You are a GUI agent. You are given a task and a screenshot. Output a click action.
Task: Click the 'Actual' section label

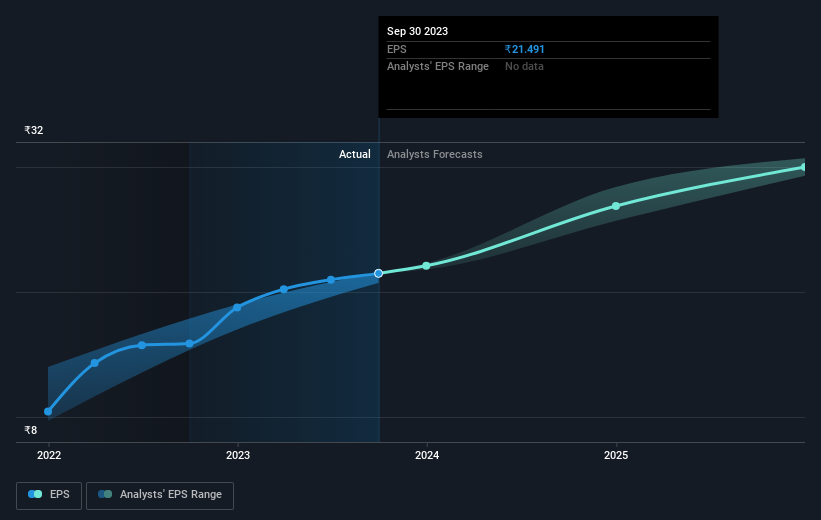click(354, 154)
